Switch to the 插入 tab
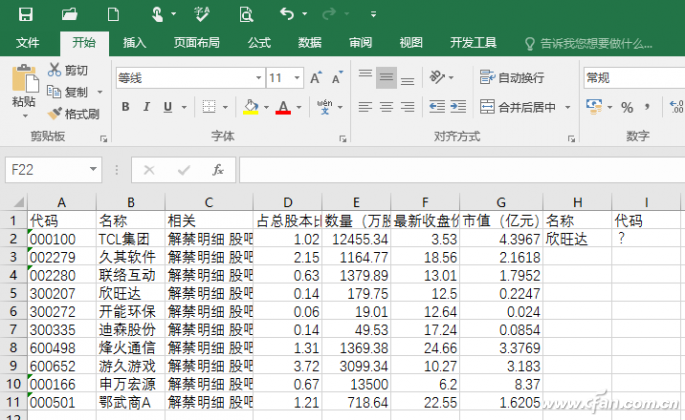685x420 pixels. pyautogui.click(x=134, y=42)
